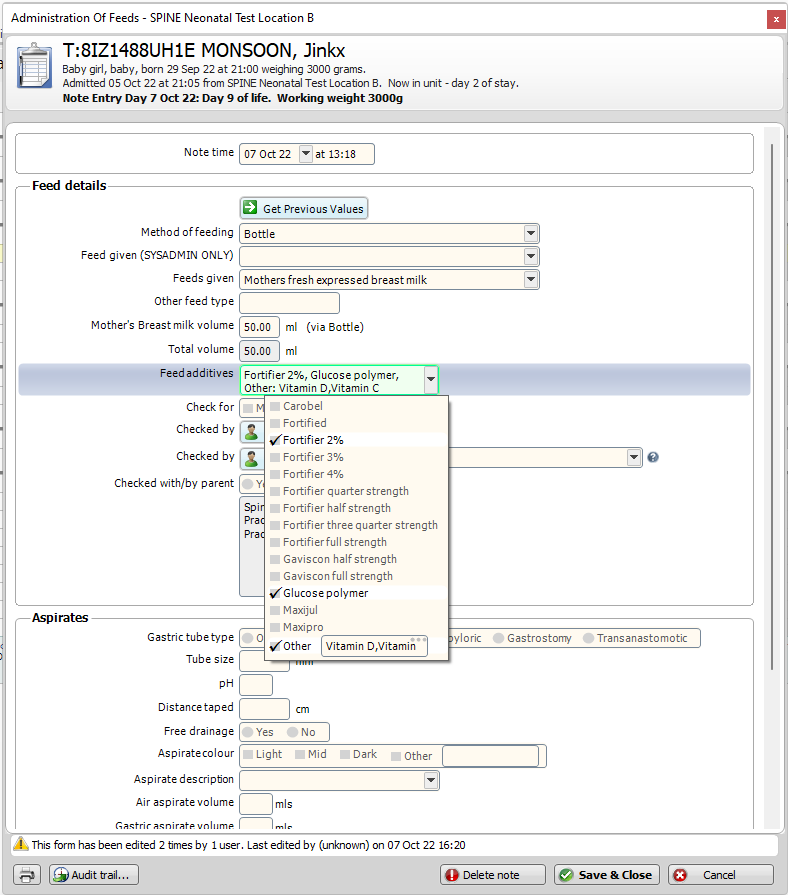Edit the note time 13:18 field

coord(342,154)
